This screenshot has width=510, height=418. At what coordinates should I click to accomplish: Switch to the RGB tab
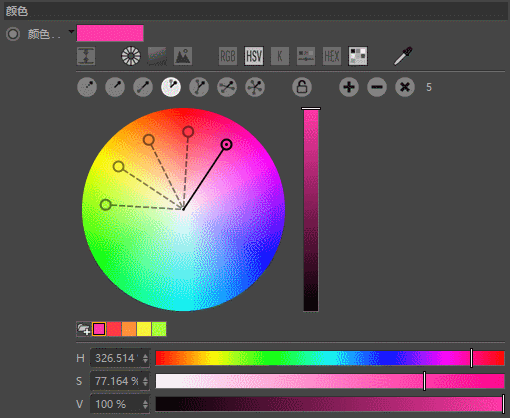pyautogui.click(x=228, y=56)
